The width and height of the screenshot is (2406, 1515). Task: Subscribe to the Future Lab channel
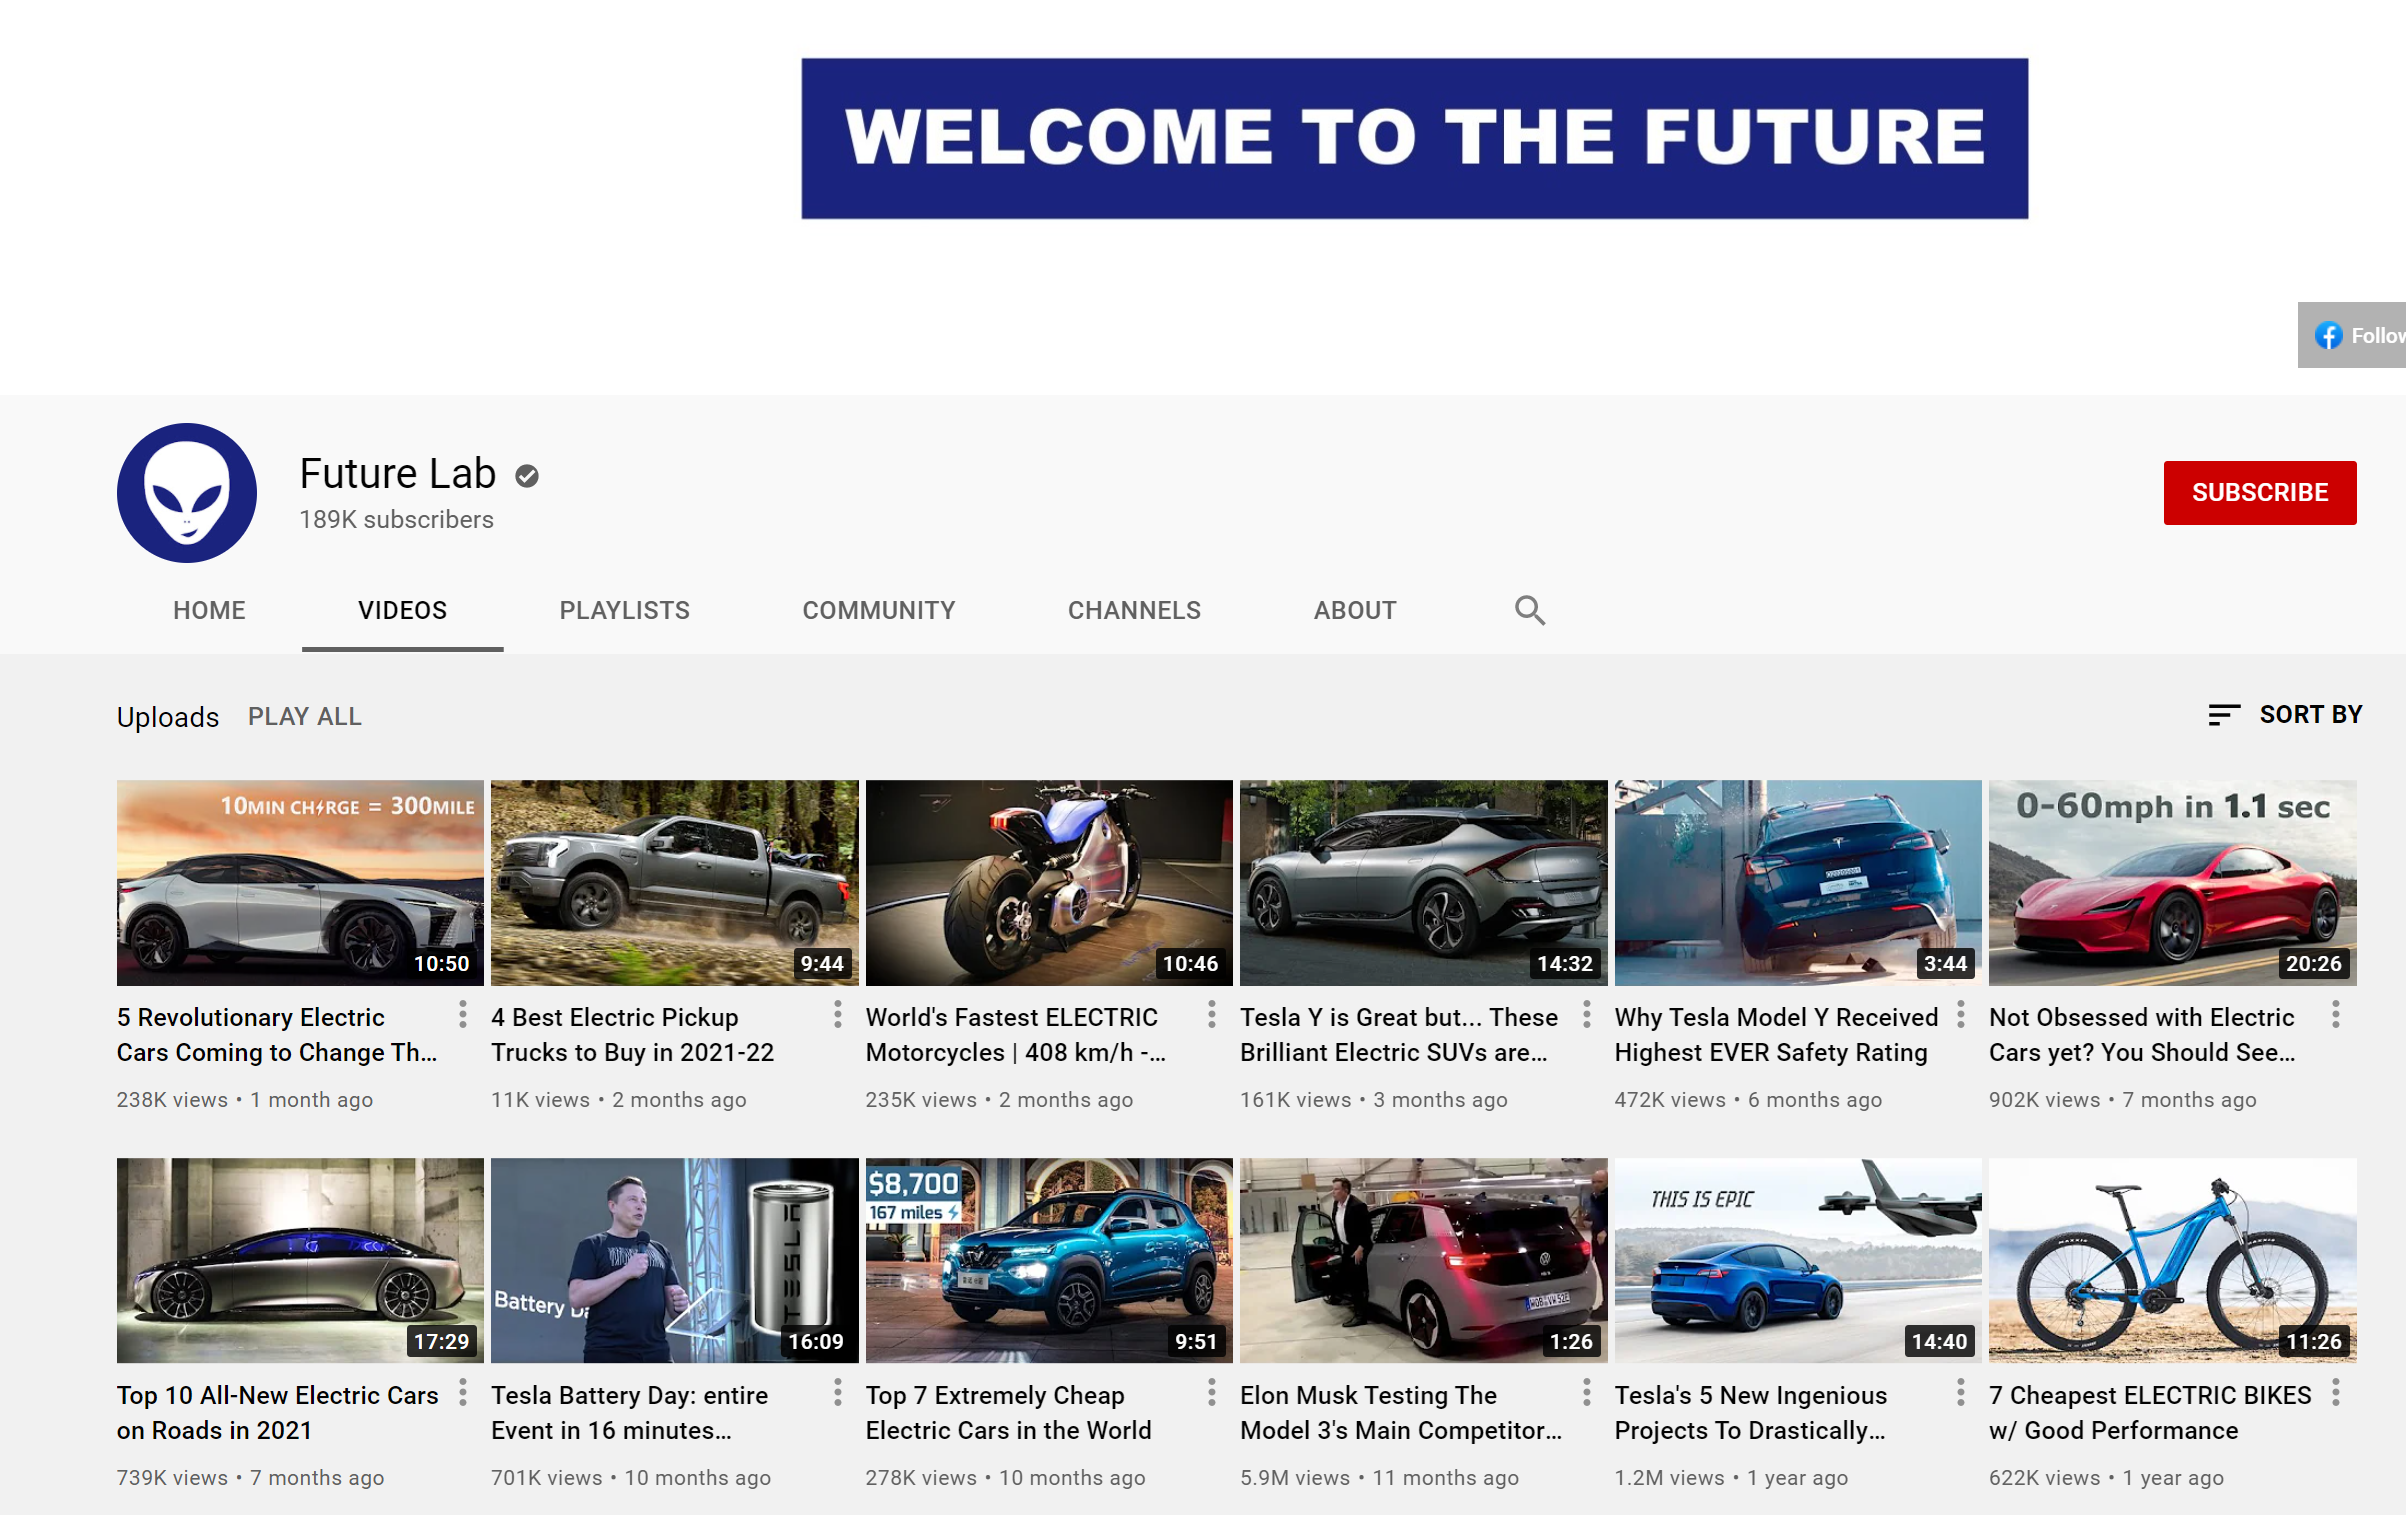(x=2259, y=493)
